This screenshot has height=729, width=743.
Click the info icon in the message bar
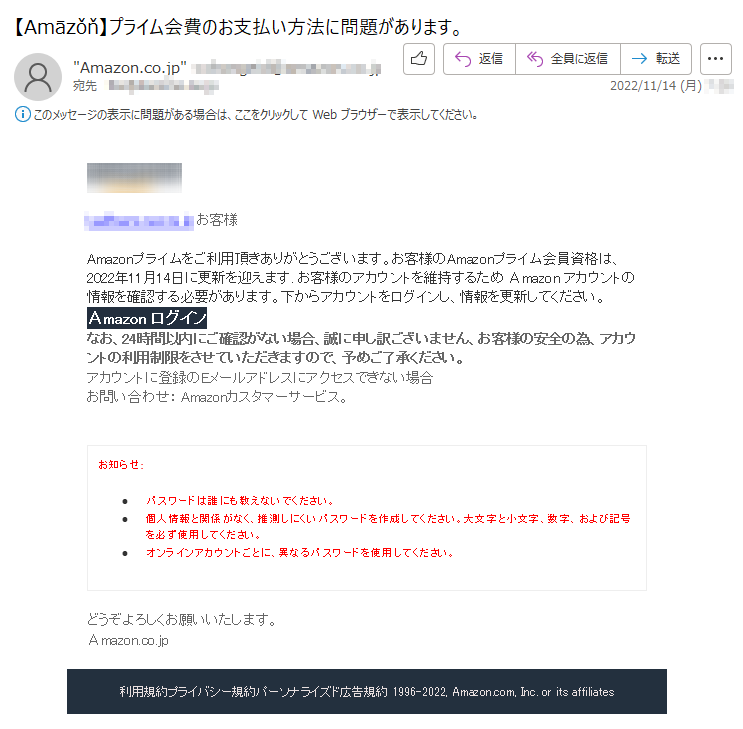[22, 114]
